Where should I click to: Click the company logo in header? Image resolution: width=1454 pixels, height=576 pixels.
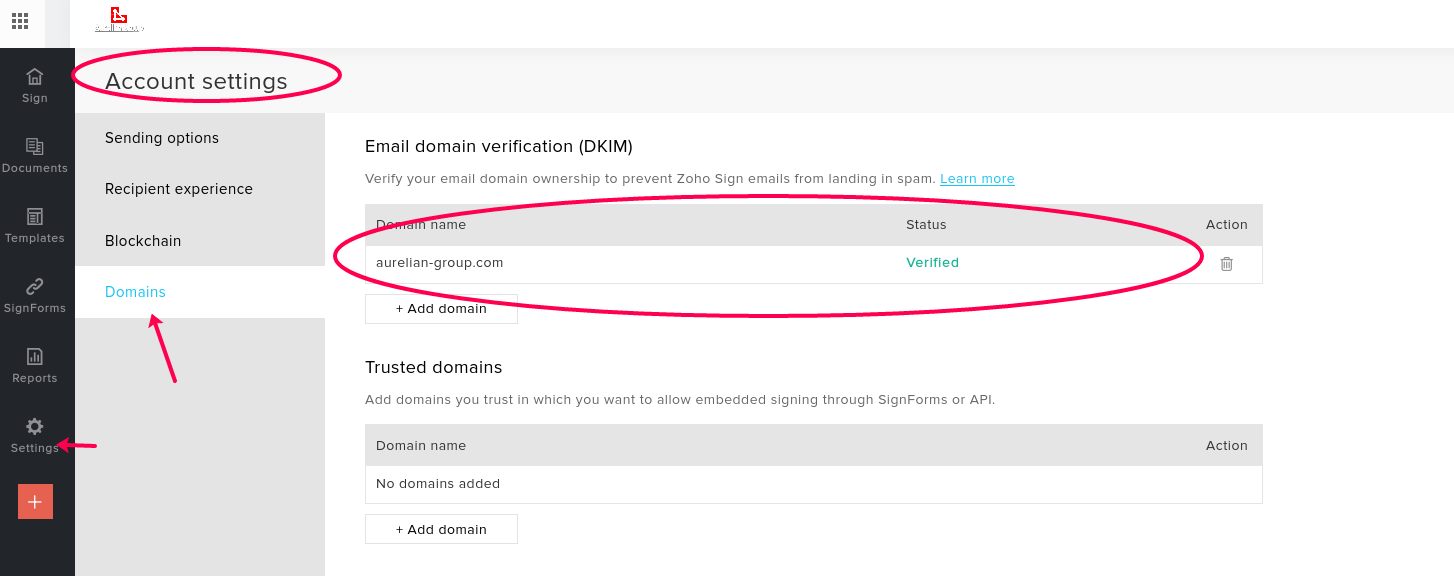119,19
